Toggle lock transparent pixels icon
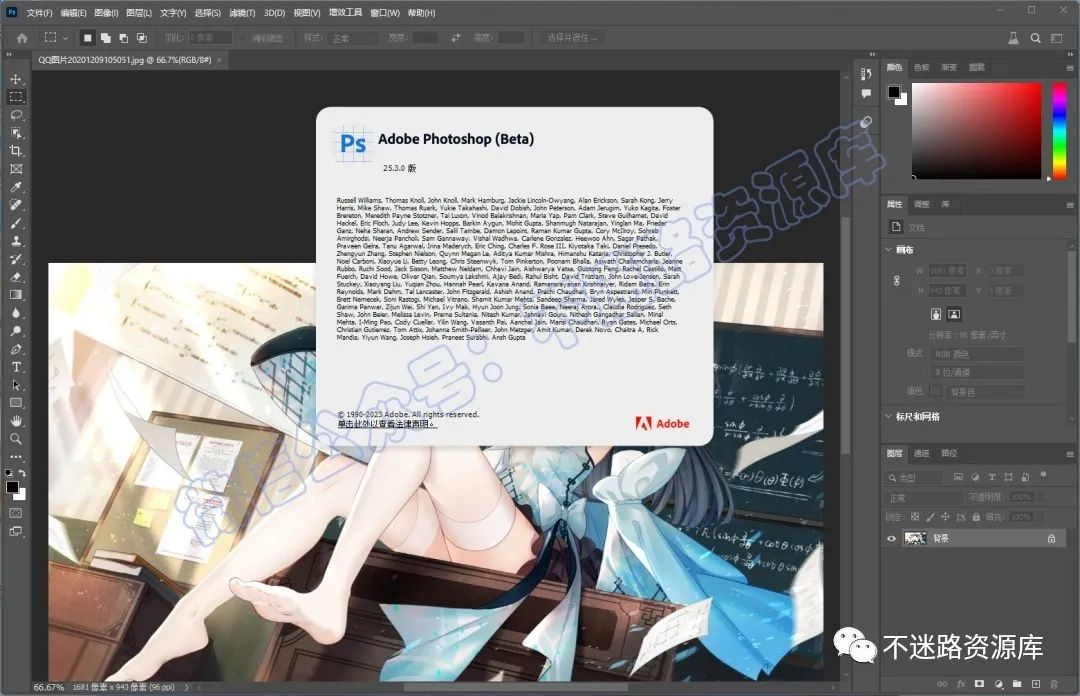The width and height of the screenshot is (1080, 696). coord(915,516)
